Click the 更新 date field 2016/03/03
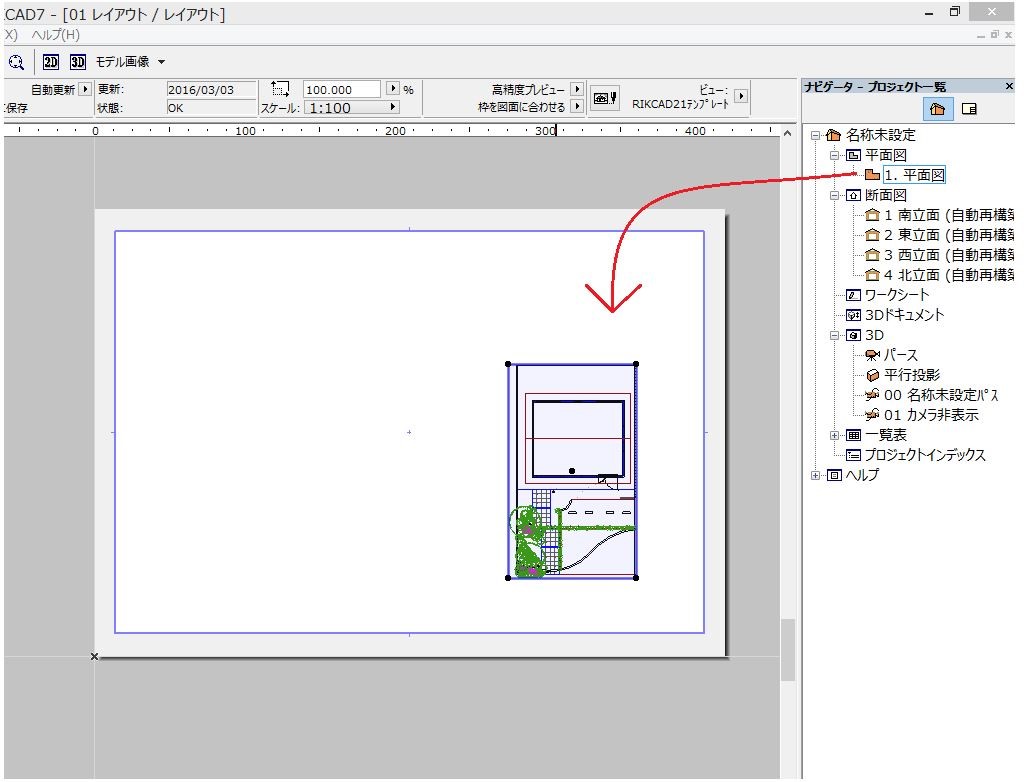 coord(211,90)
